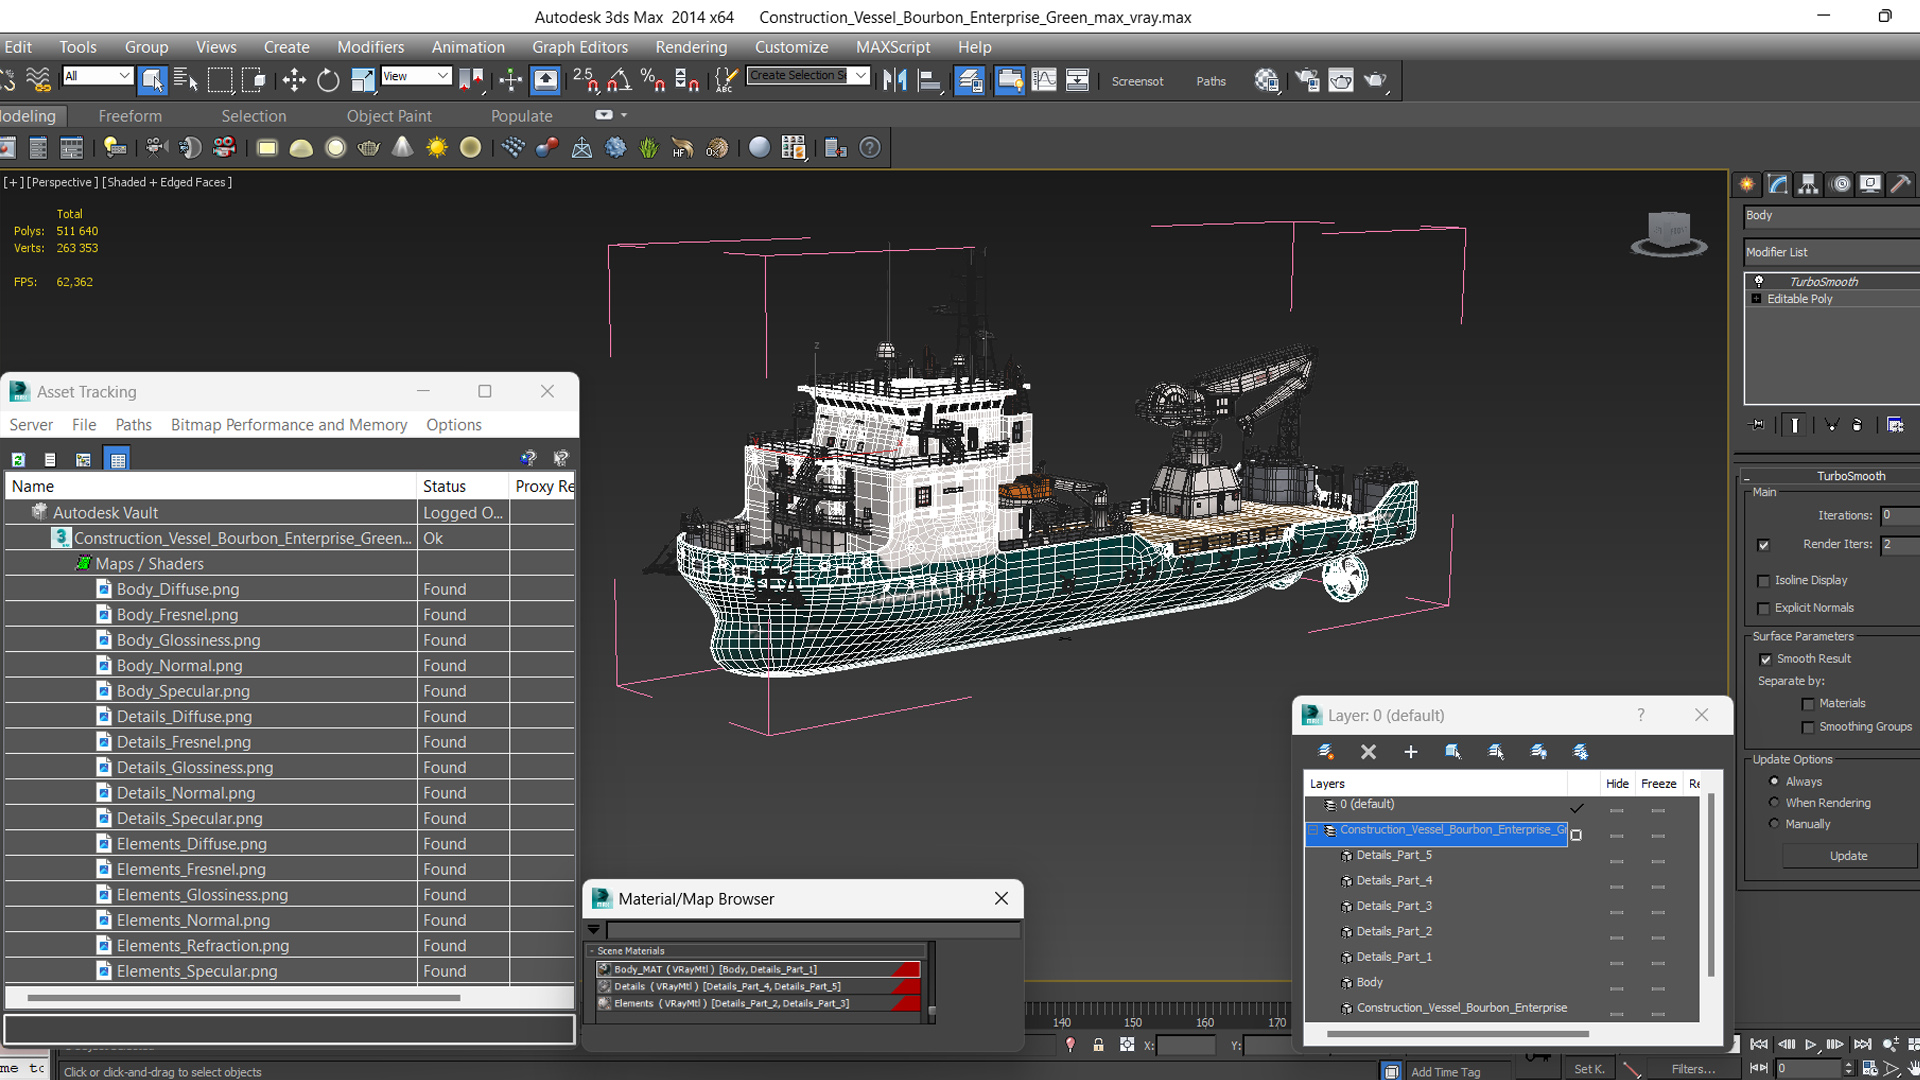The image size is (1920, 1080).
Task: Toggle Smooth Result checkbox
Action: point(1765,659)
